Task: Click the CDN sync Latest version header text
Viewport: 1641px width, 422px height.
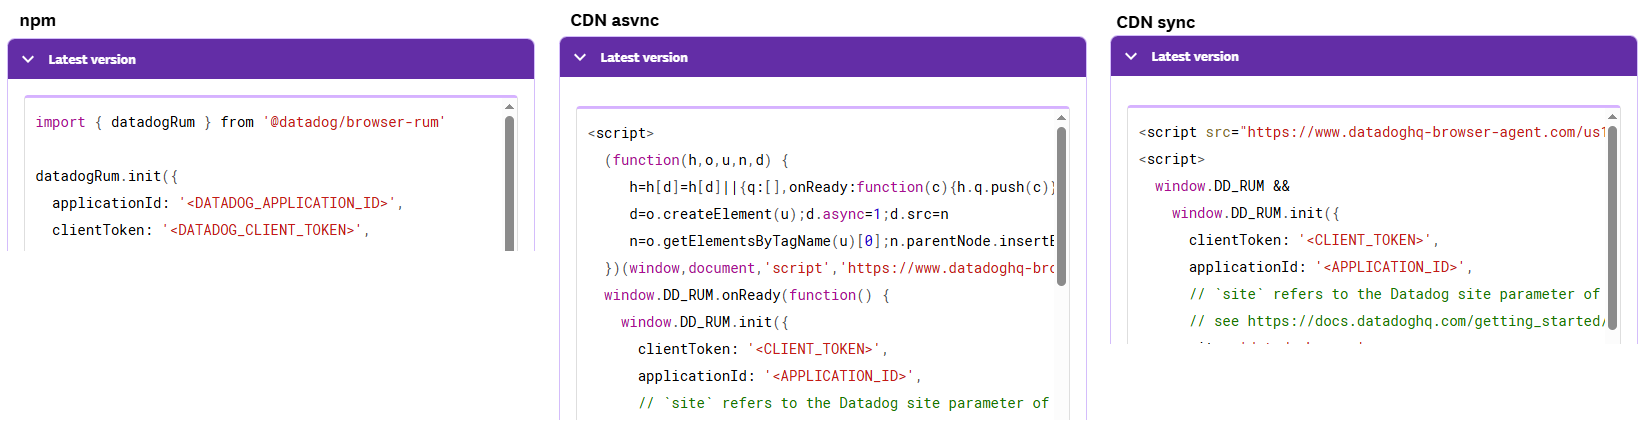Action: click(1195, 57)
